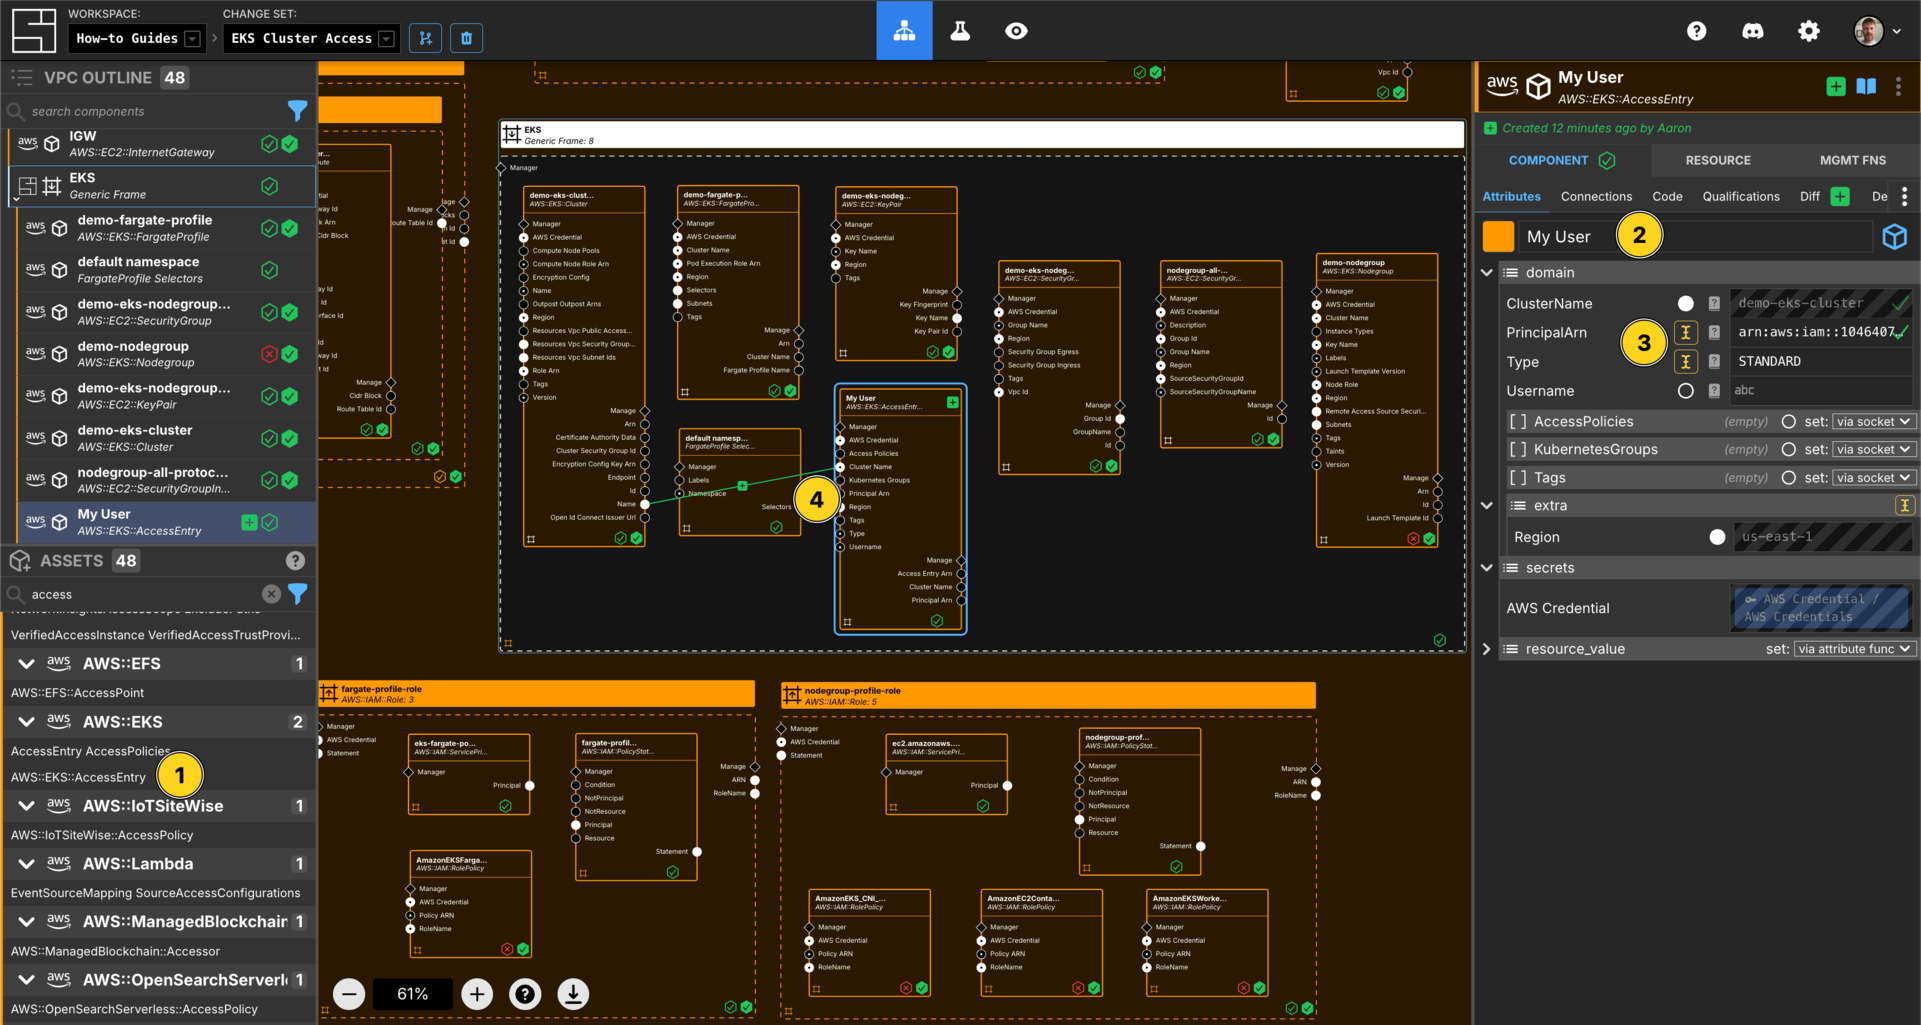This screenshot has width=1921, height=1025.
Task: Collapse the AWS::Lambda asset group
Action: 26,864
